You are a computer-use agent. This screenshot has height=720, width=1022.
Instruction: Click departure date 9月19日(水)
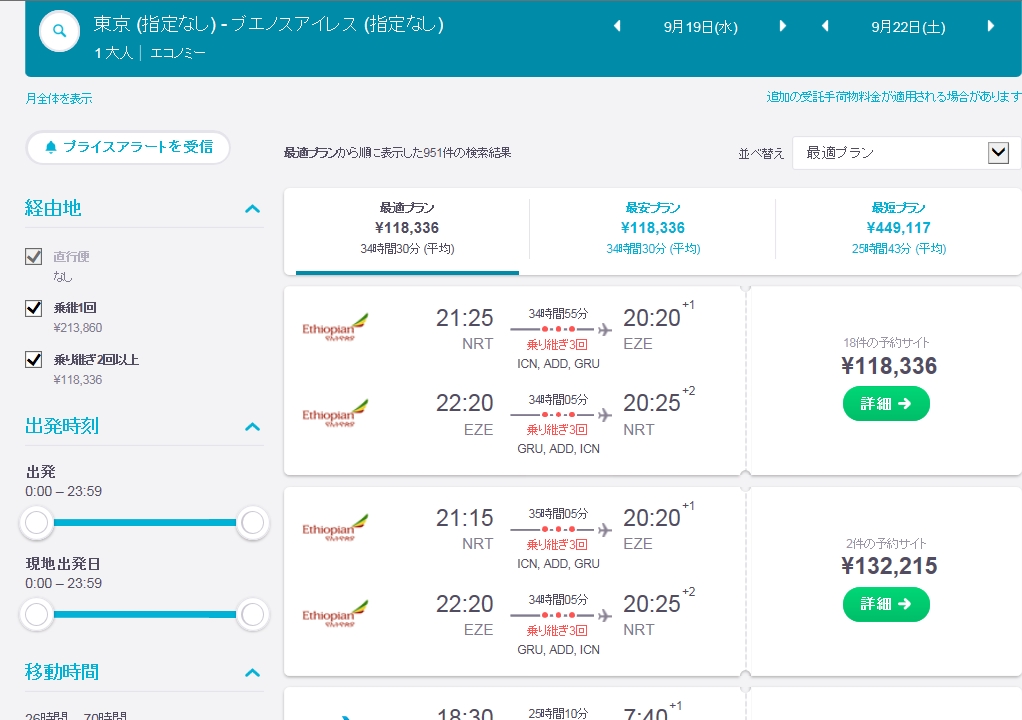(x=700, y=27)
